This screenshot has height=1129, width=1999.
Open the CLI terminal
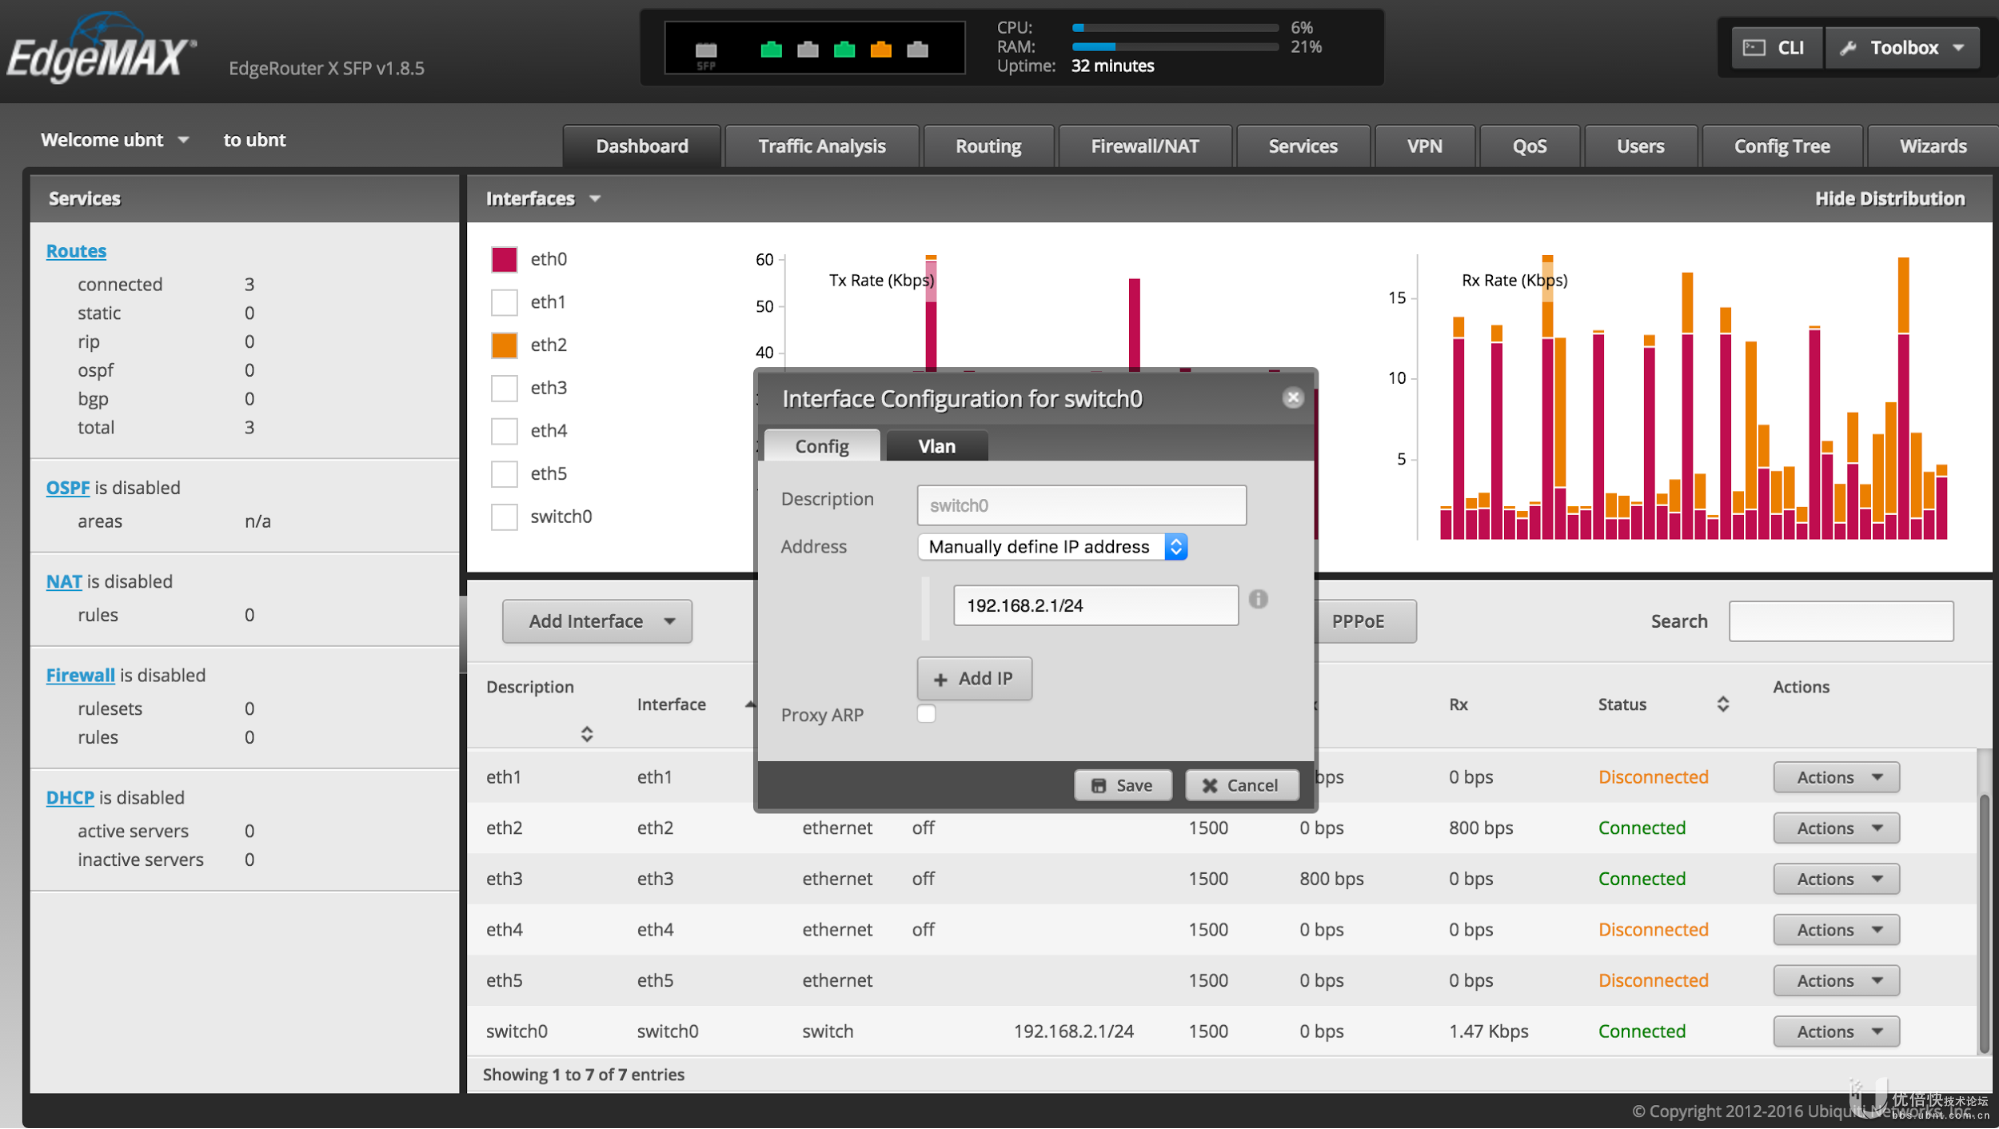coord(1775,48)
